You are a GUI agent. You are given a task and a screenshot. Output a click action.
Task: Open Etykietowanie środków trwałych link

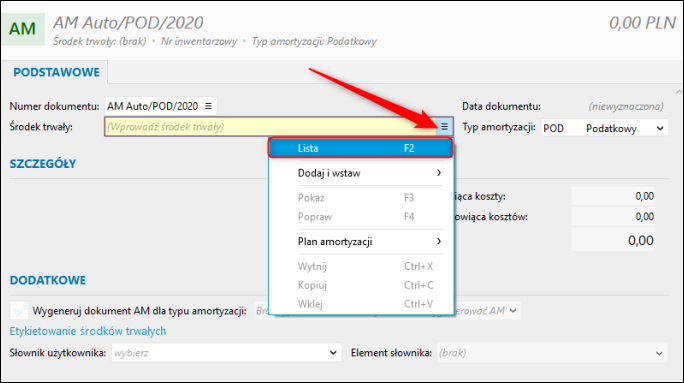click(88, 331)
